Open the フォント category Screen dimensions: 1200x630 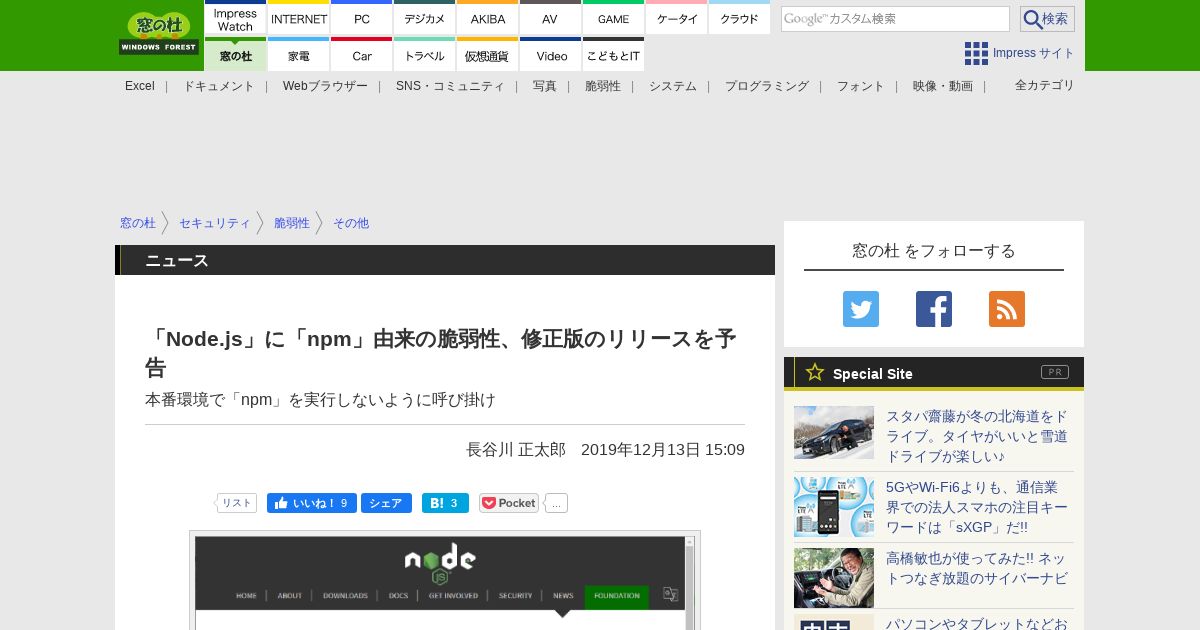pos(861,86)
